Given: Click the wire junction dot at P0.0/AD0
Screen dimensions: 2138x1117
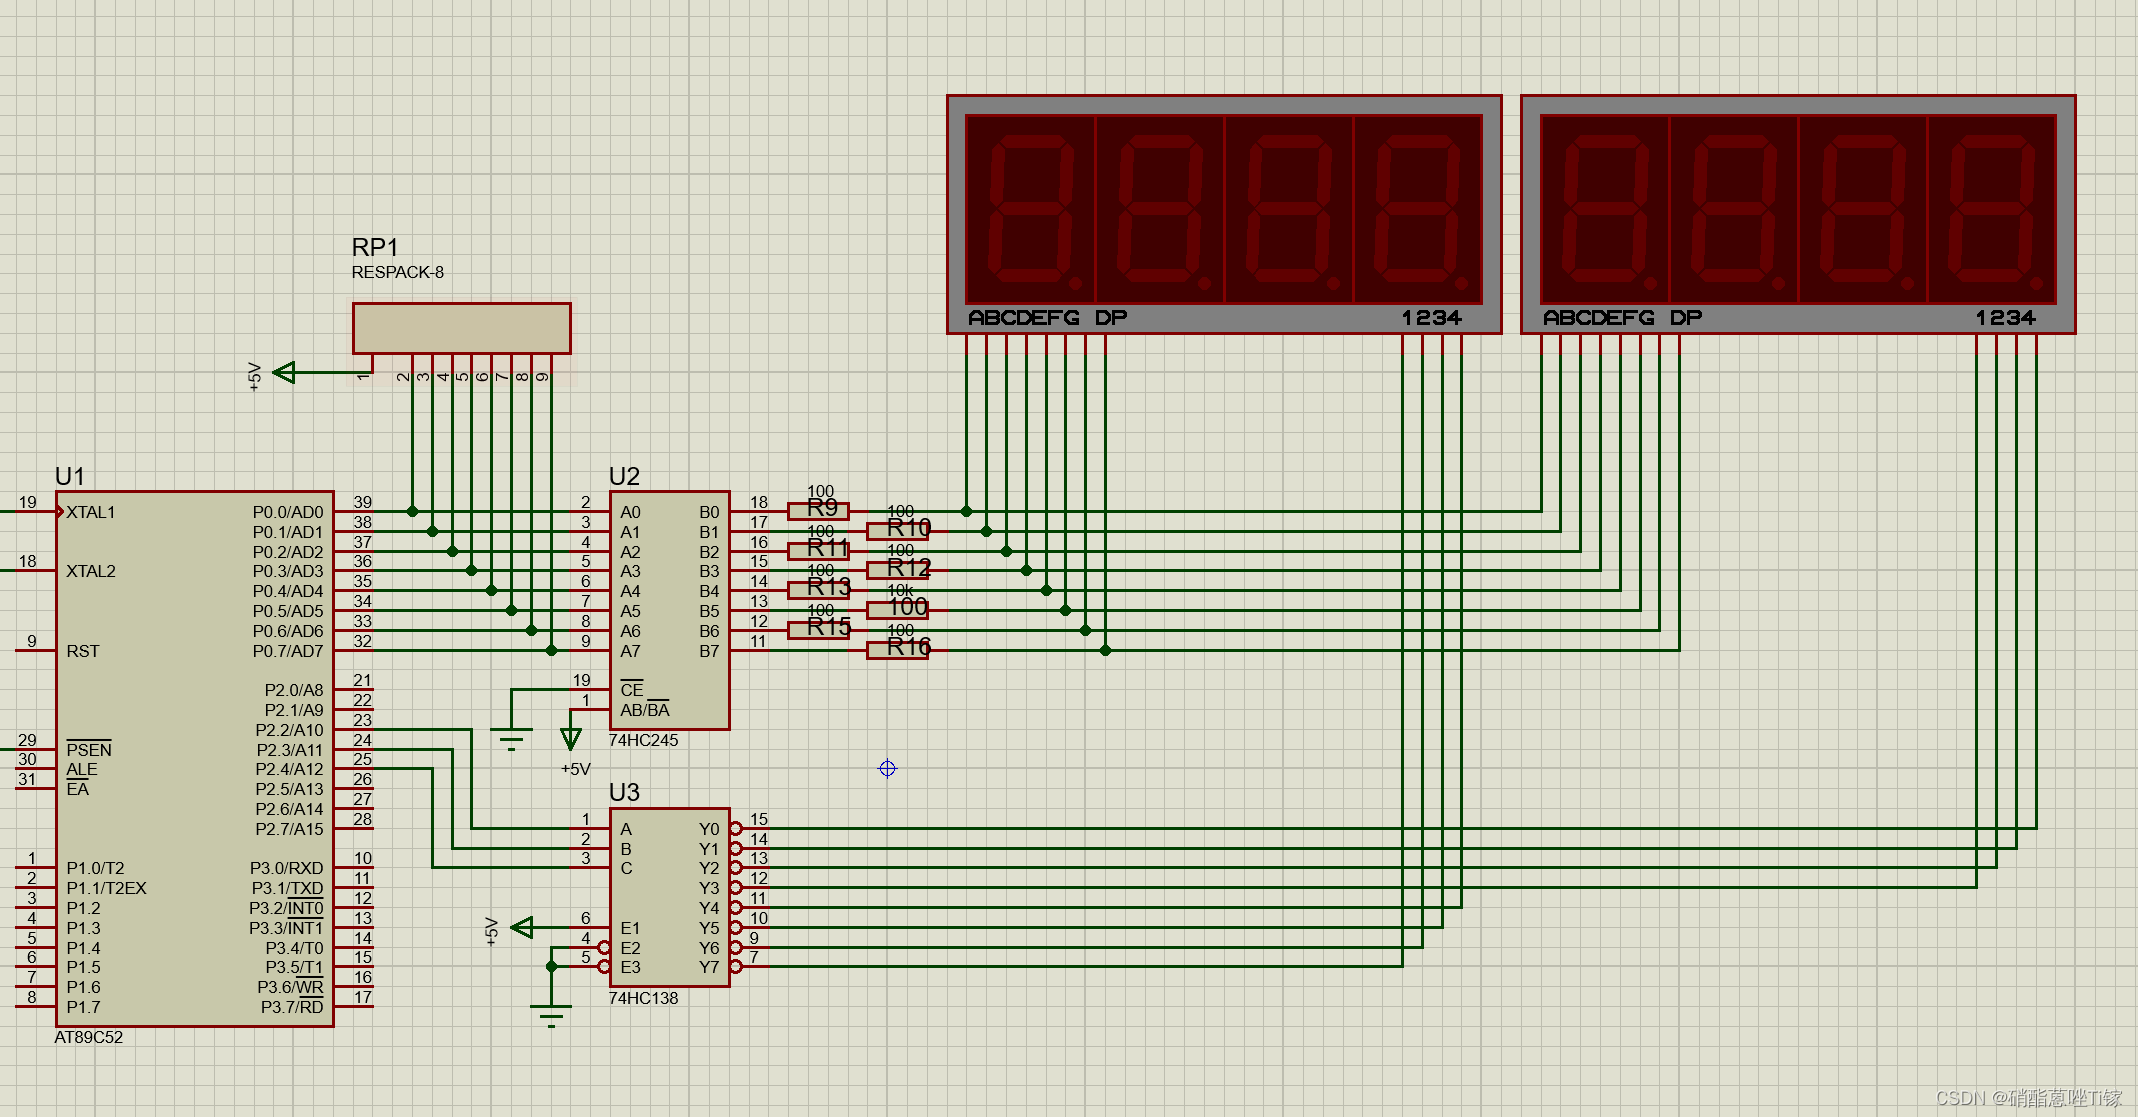Looking at the screenshot, I should click(x=412, y=511).
